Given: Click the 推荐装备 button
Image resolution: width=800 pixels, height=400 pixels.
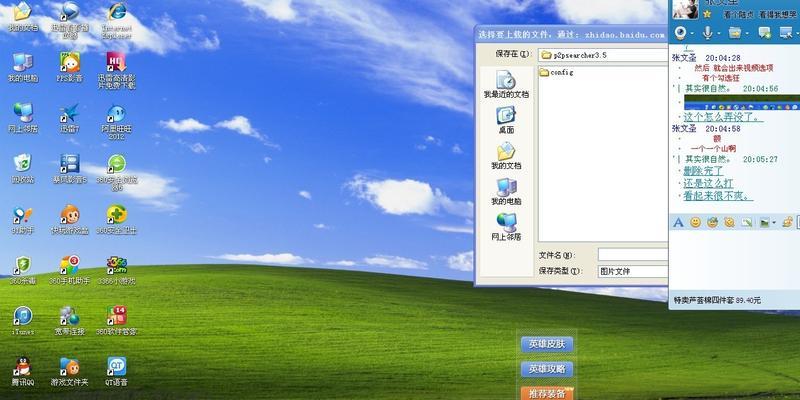Looking at the screenshot, I should point(547,393).
